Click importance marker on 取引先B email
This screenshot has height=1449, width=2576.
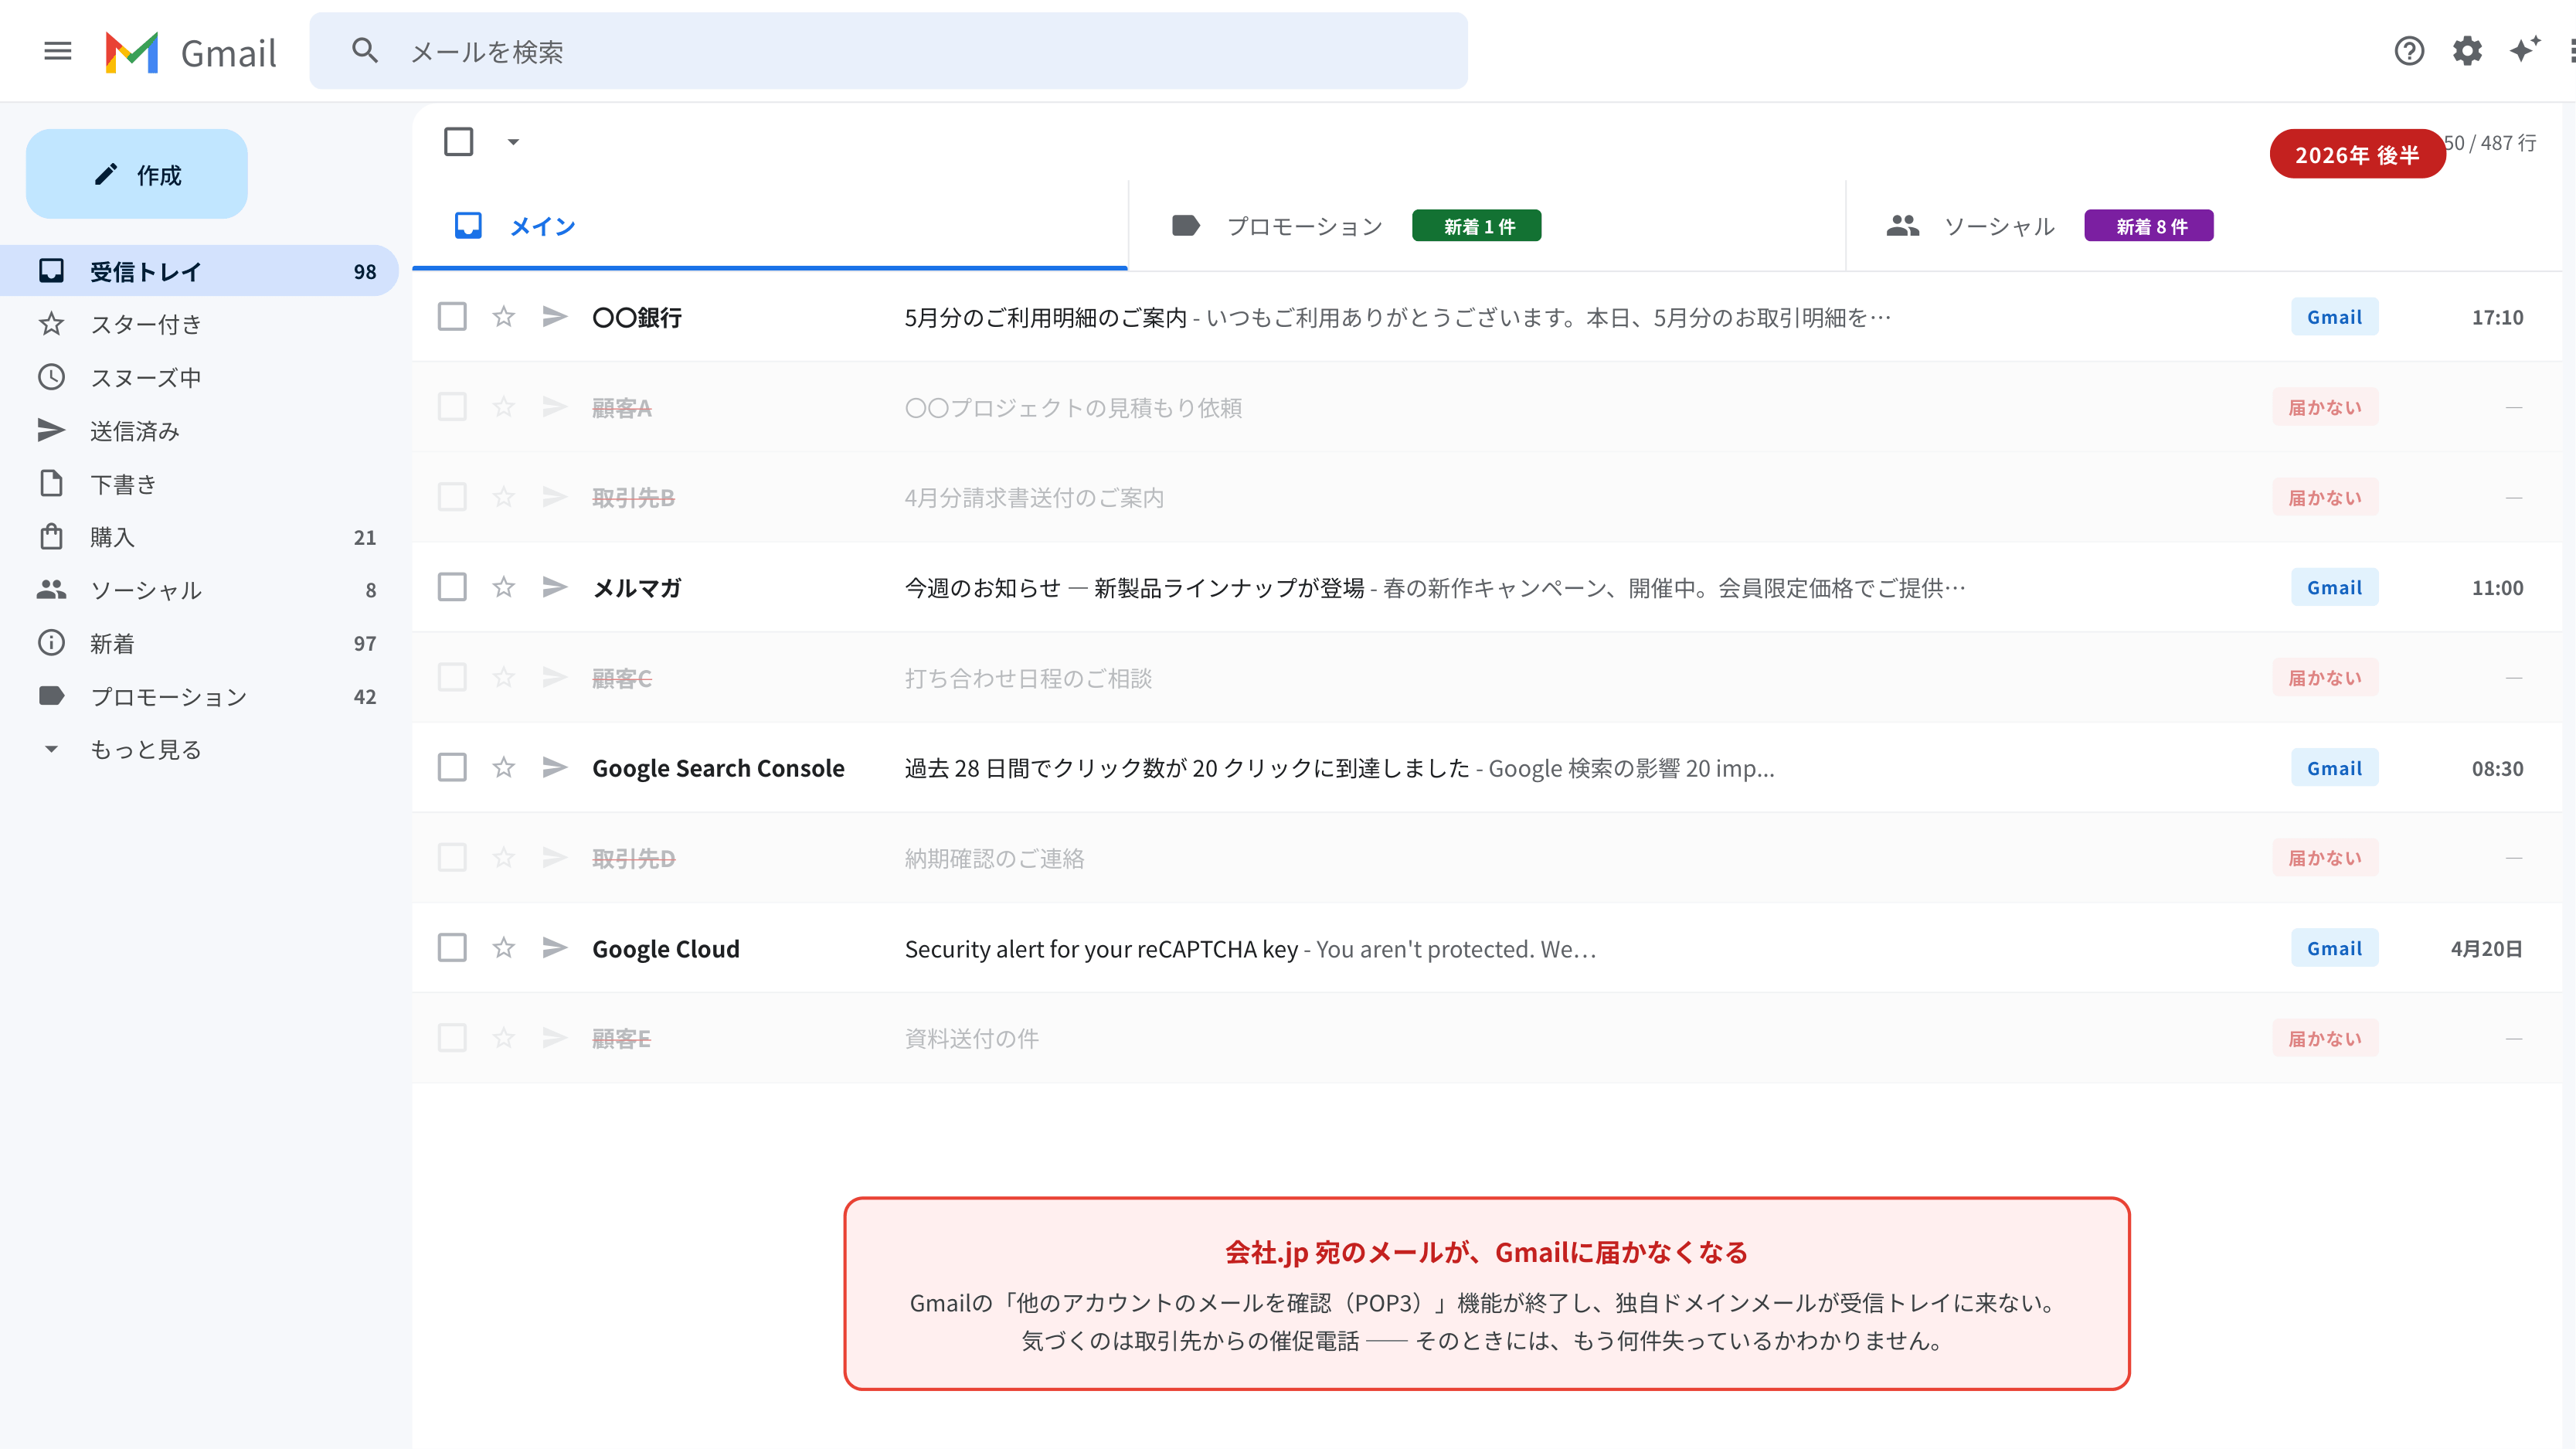pos(555,497)
